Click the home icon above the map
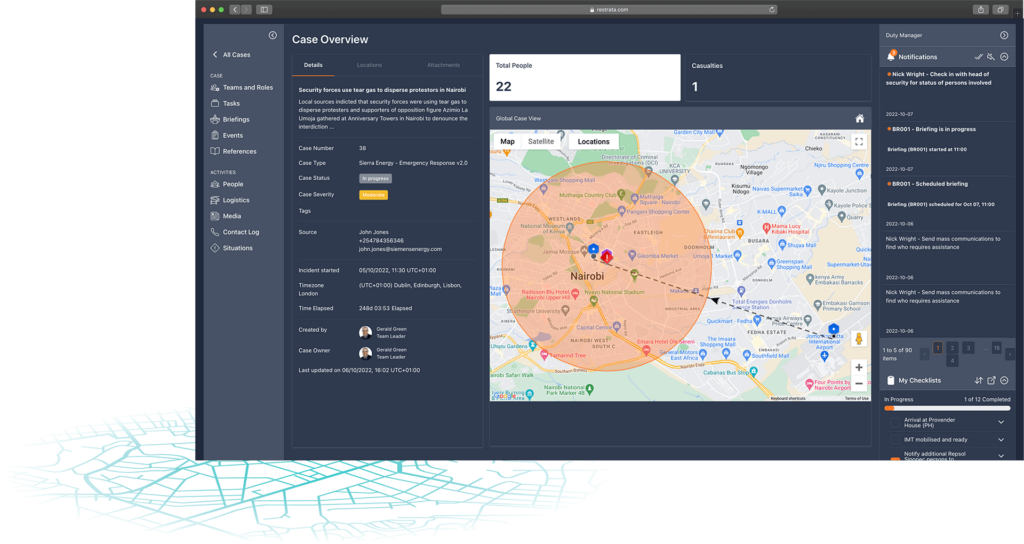This screenshot has width=1024, height=544. pyautogui.click(x=859, y=118)
